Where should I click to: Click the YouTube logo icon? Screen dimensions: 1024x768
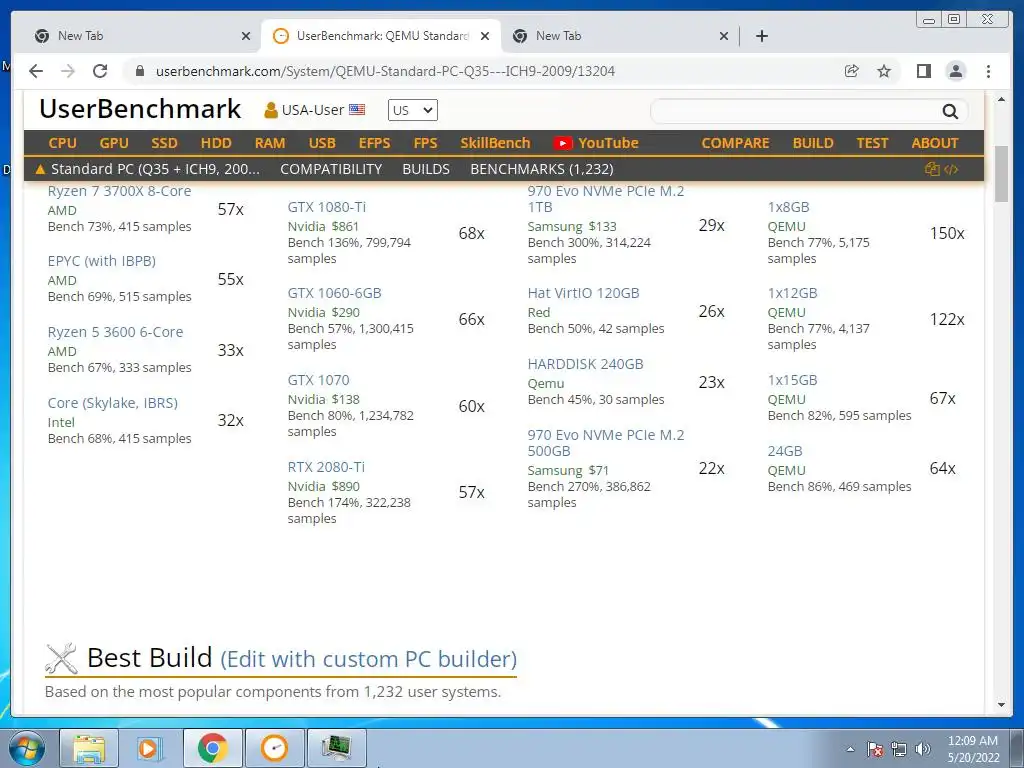pyautogui.click(x=562, y=143)
